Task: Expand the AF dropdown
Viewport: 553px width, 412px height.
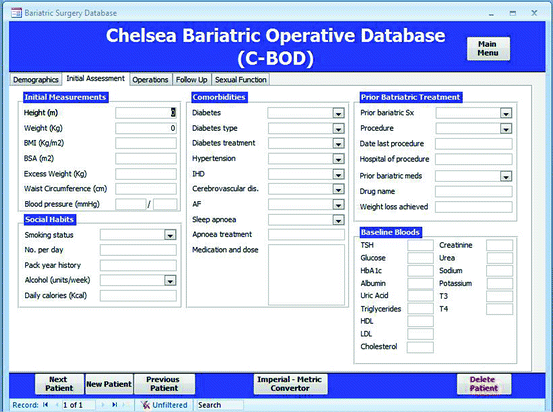Action: pyautogui.click(x=338, y=205)
